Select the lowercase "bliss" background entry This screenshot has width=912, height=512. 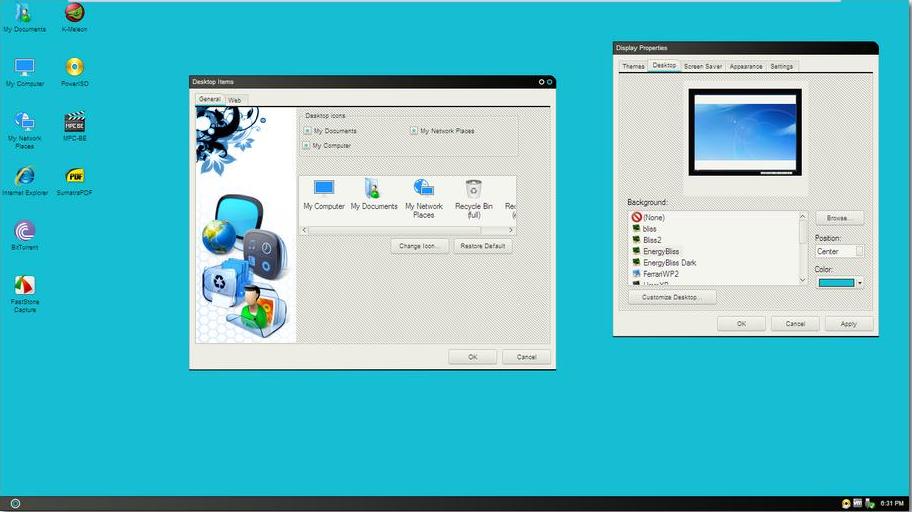click(650, 229)
